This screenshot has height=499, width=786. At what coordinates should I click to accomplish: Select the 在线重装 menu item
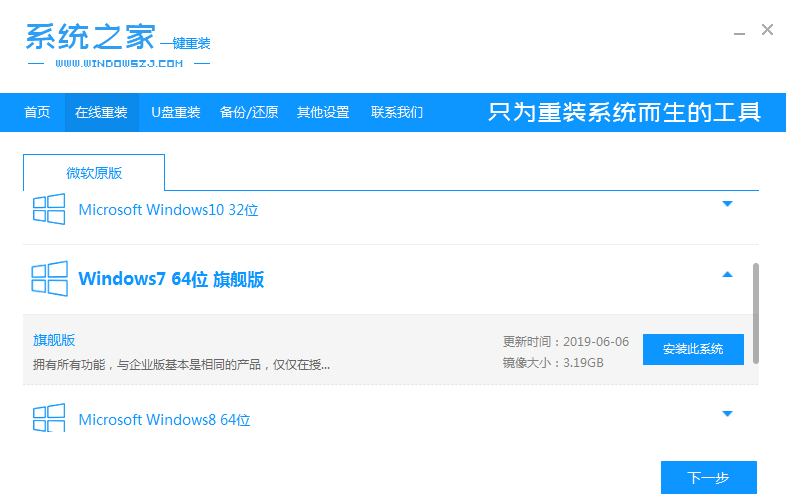point(101,112)
